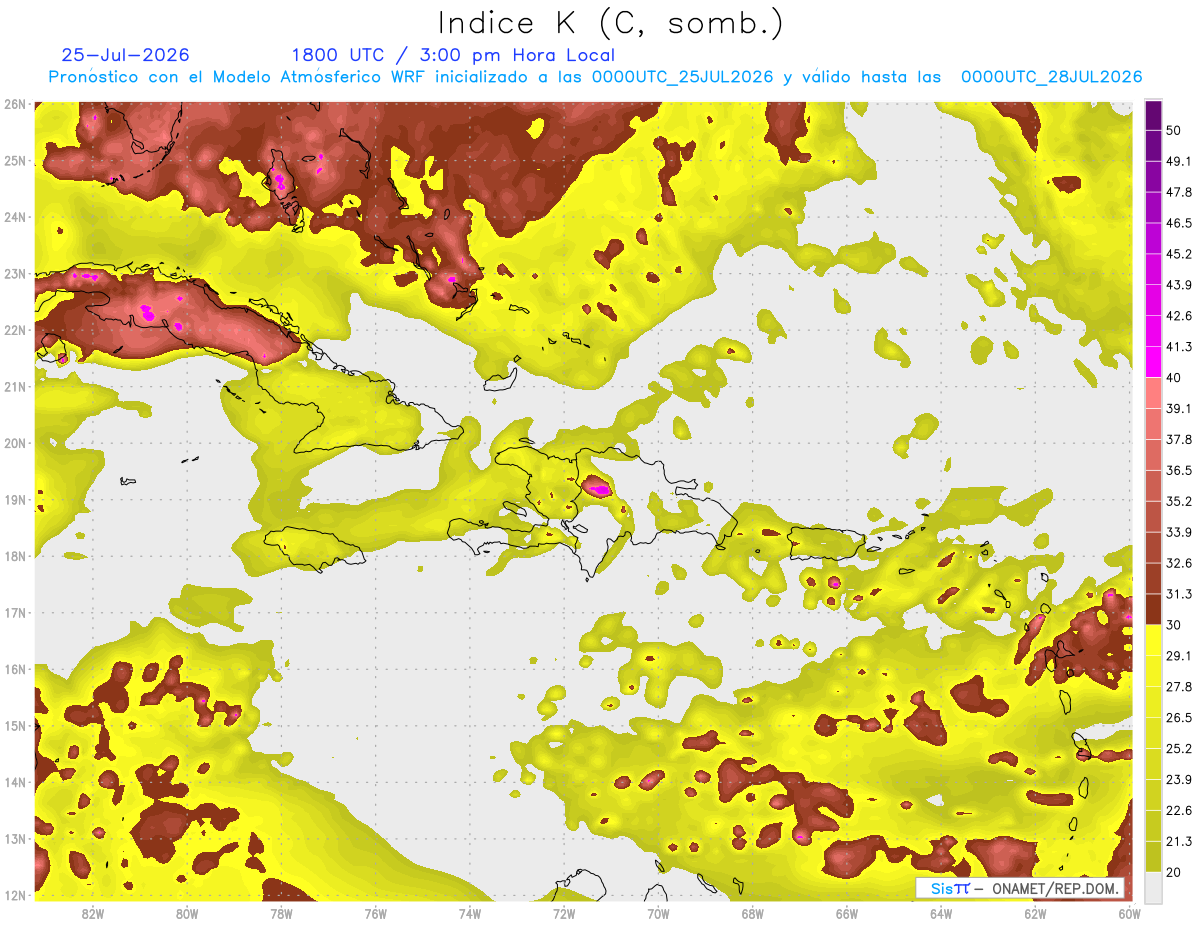Viewport: 1200px width, 927px height.
Task: Click '1800 UTC / 3:00 pm Hora Local' text
Action: click(453, 55)
